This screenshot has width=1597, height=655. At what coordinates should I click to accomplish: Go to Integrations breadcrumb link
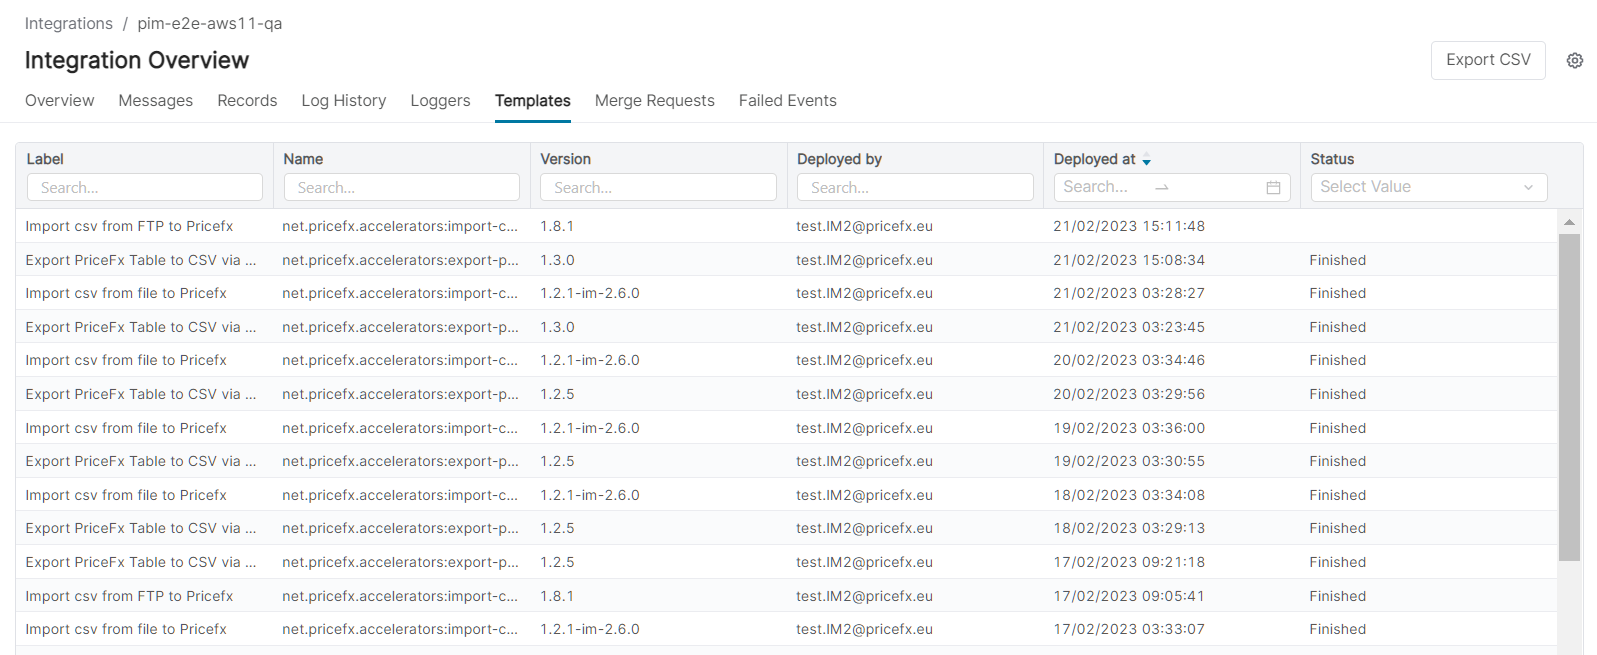point(69,23)
